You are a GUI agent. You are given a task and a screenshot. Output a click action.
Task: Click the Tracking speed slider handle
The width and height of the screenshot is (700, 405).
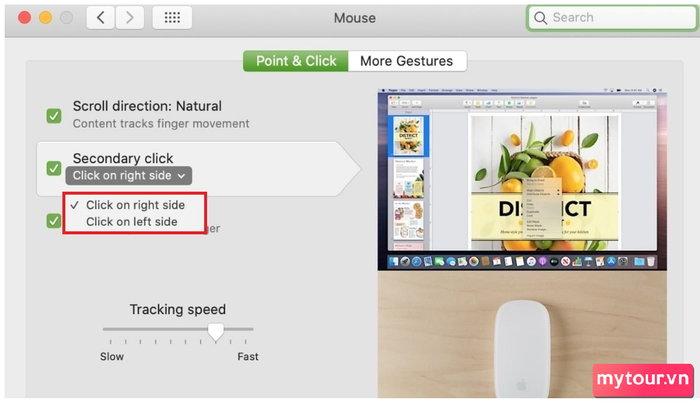[x=216, y=332]
